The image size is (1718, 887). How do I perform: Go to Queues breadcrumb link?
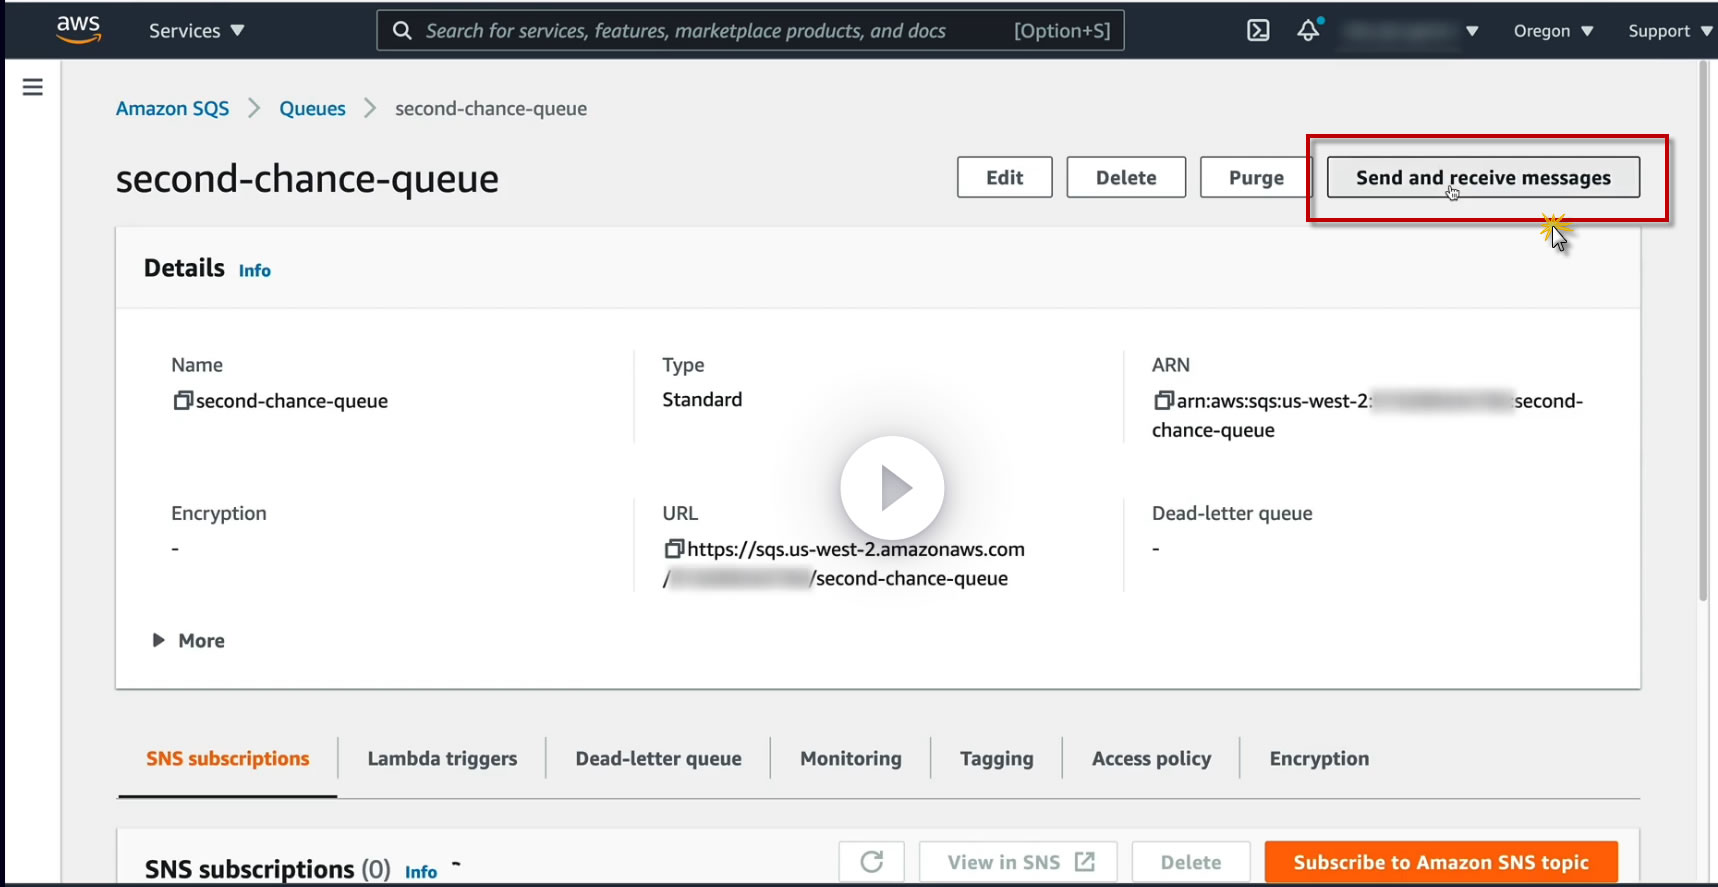pyautogui.click(x=312, y=108)
